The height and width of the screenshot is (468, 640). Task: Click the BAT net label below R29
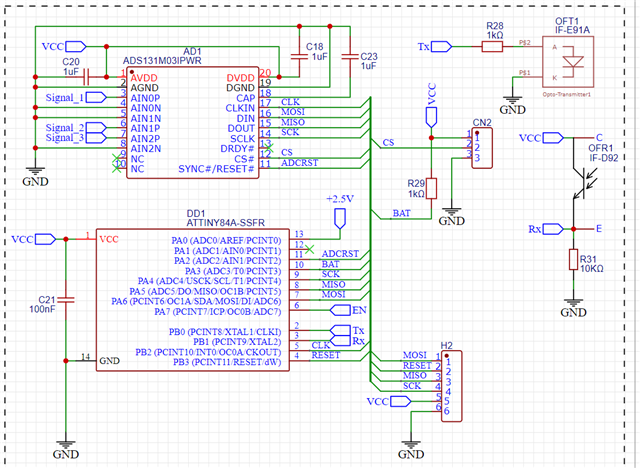pos(401,213)
